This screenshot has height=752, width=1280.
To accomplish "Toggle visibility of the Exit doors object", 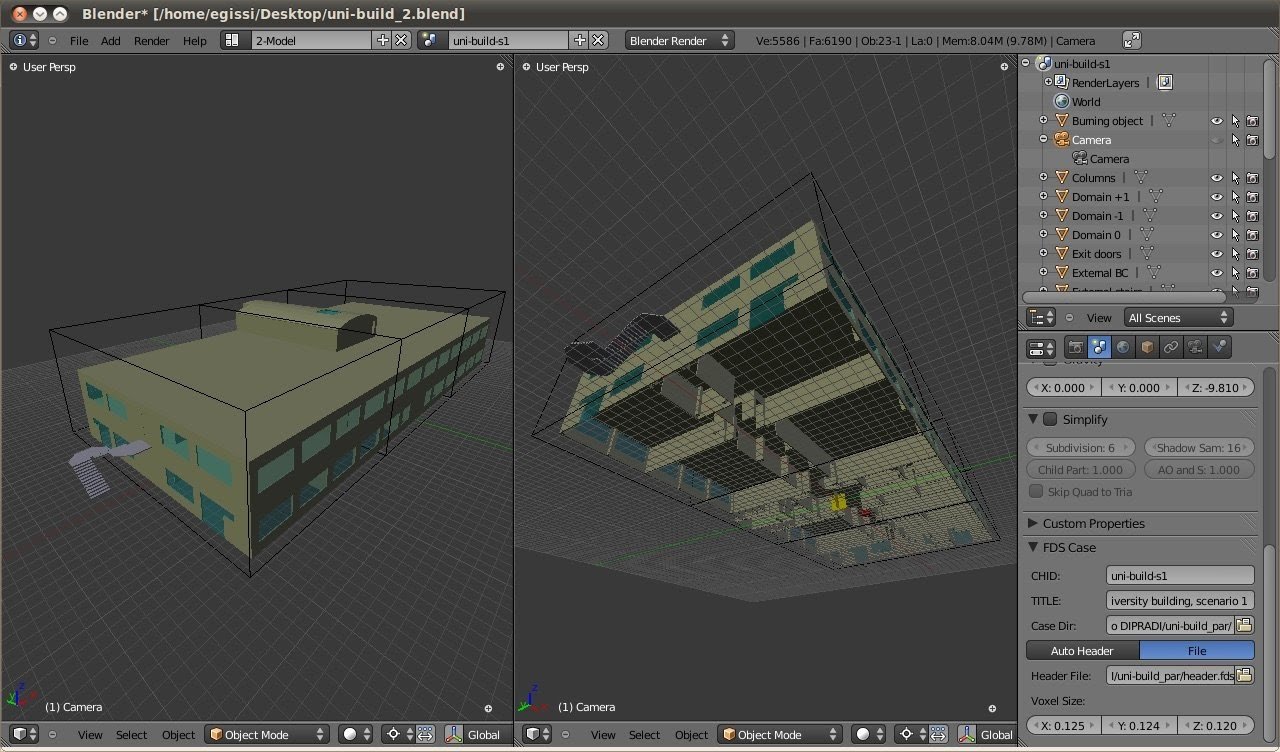I will click(x=1217, y=254).
